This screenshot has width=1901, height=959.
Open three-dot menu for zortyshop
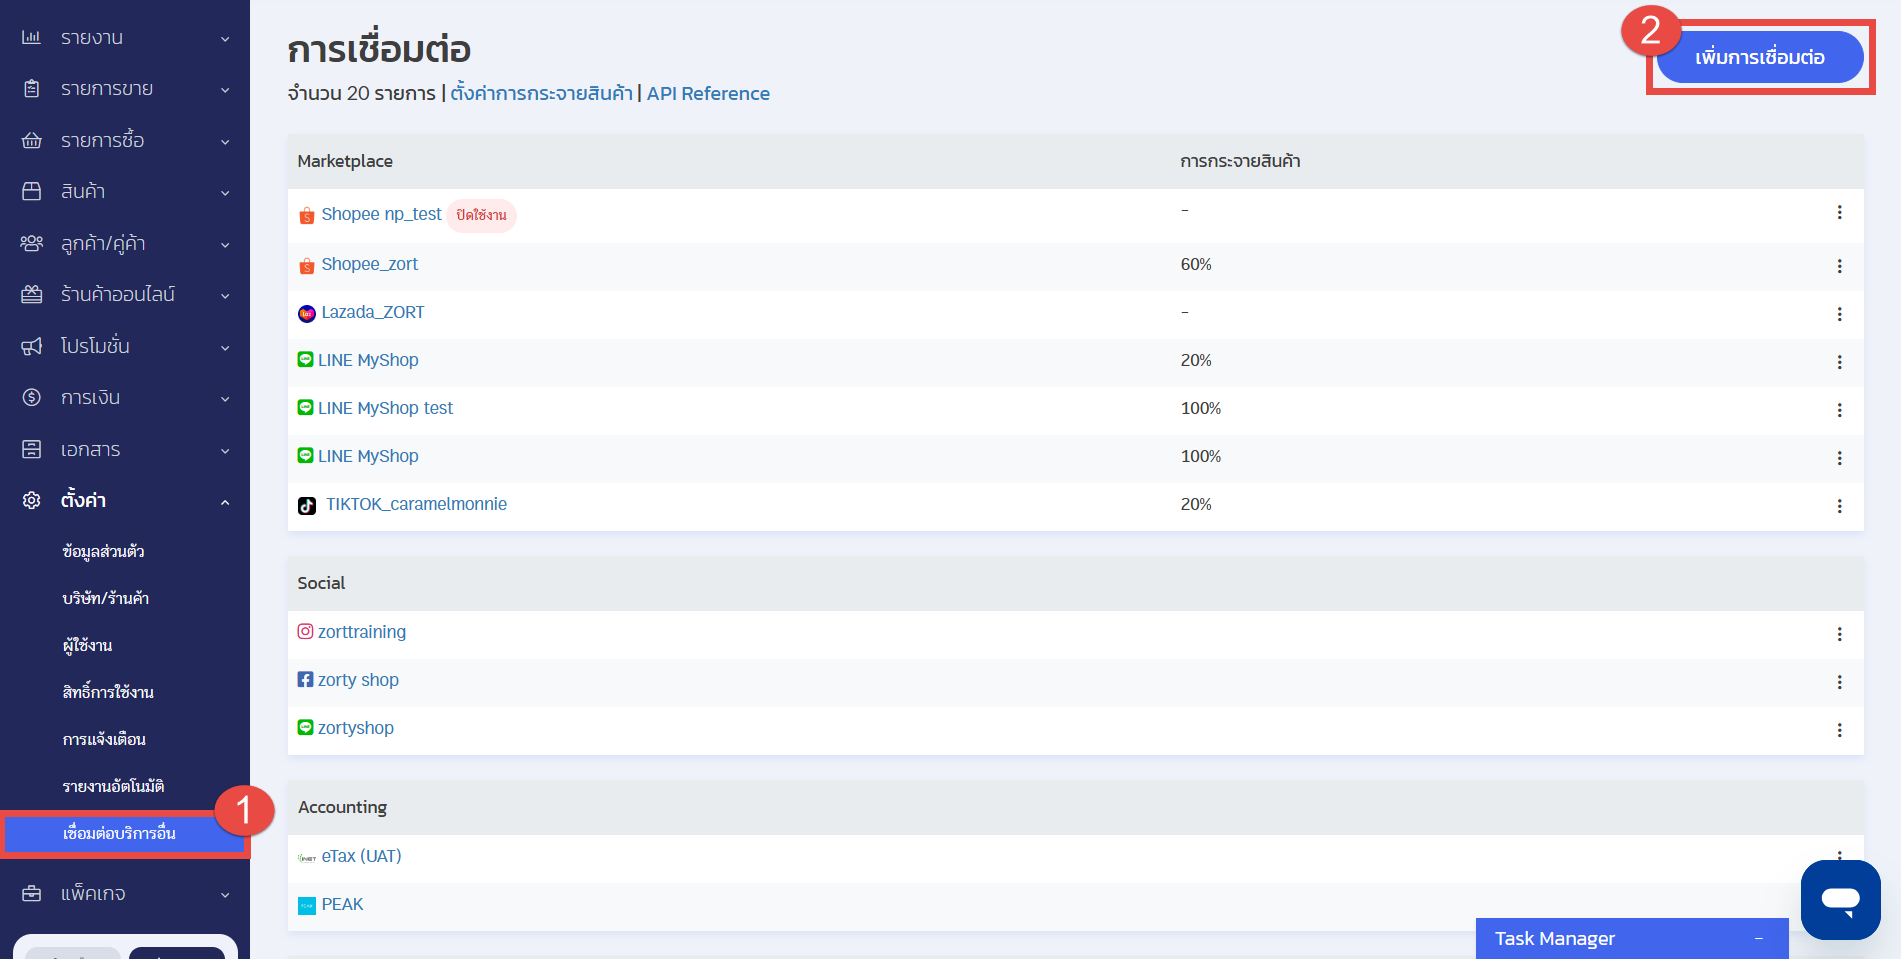1839,730
